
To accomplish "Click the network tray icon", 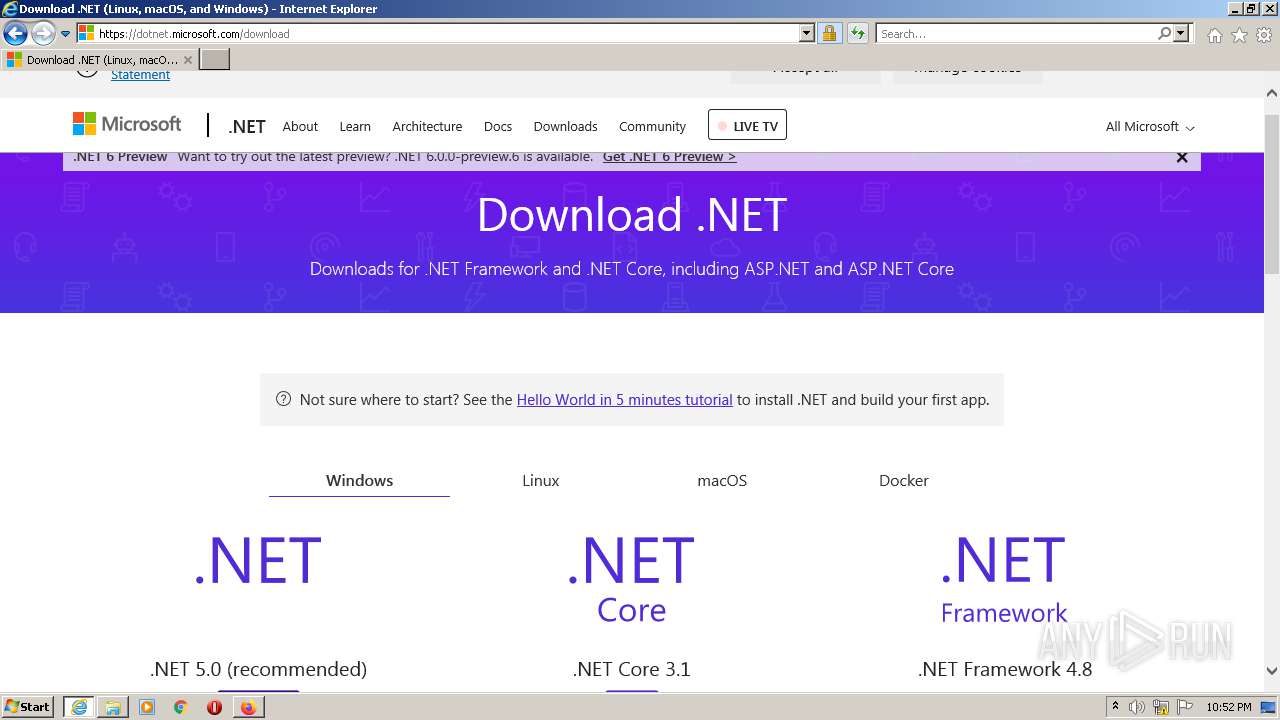I will 1161,707.
